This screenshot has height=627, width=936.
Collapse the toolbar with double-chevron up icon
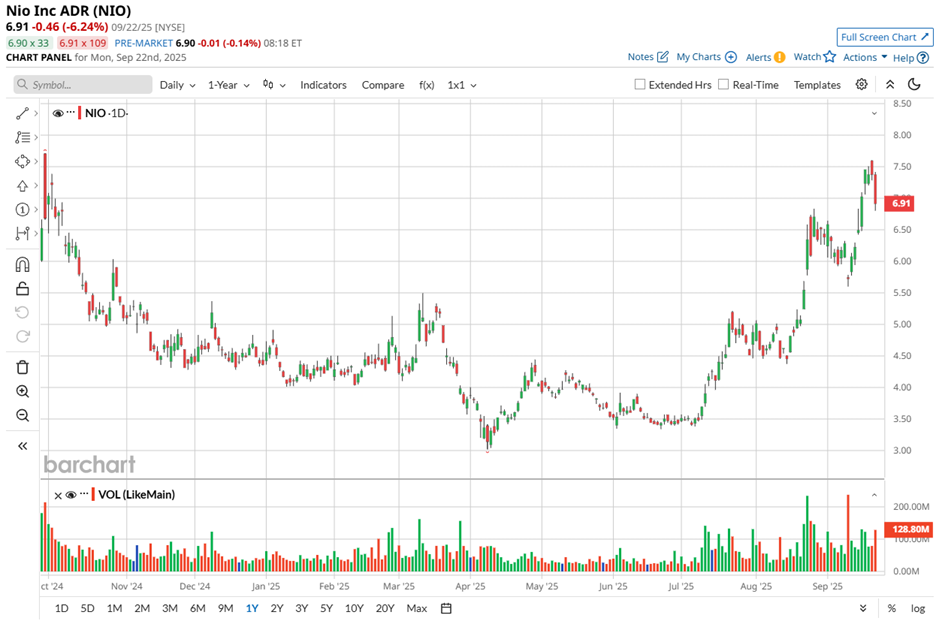[x=889, y=84]
